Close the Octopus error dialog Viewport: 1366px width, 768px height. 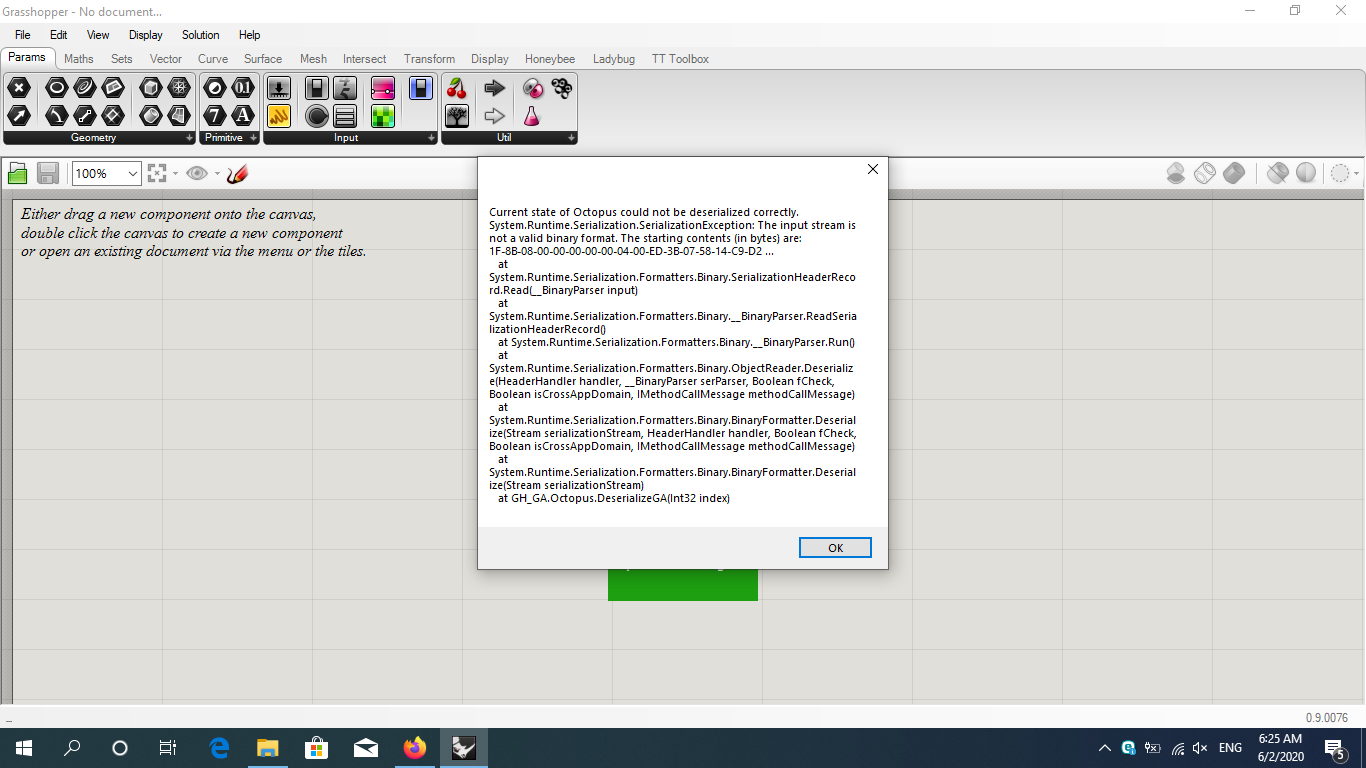pyautogui.click(x=872, y=169)
